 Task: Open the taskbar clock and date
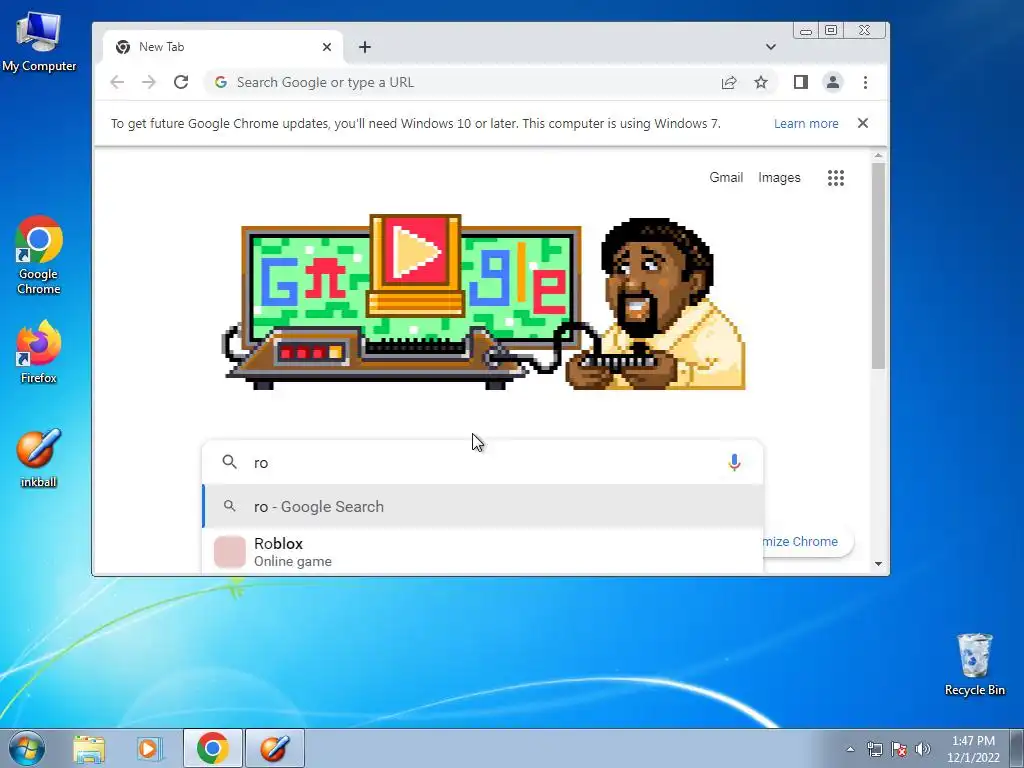click(x=973, y=749)
